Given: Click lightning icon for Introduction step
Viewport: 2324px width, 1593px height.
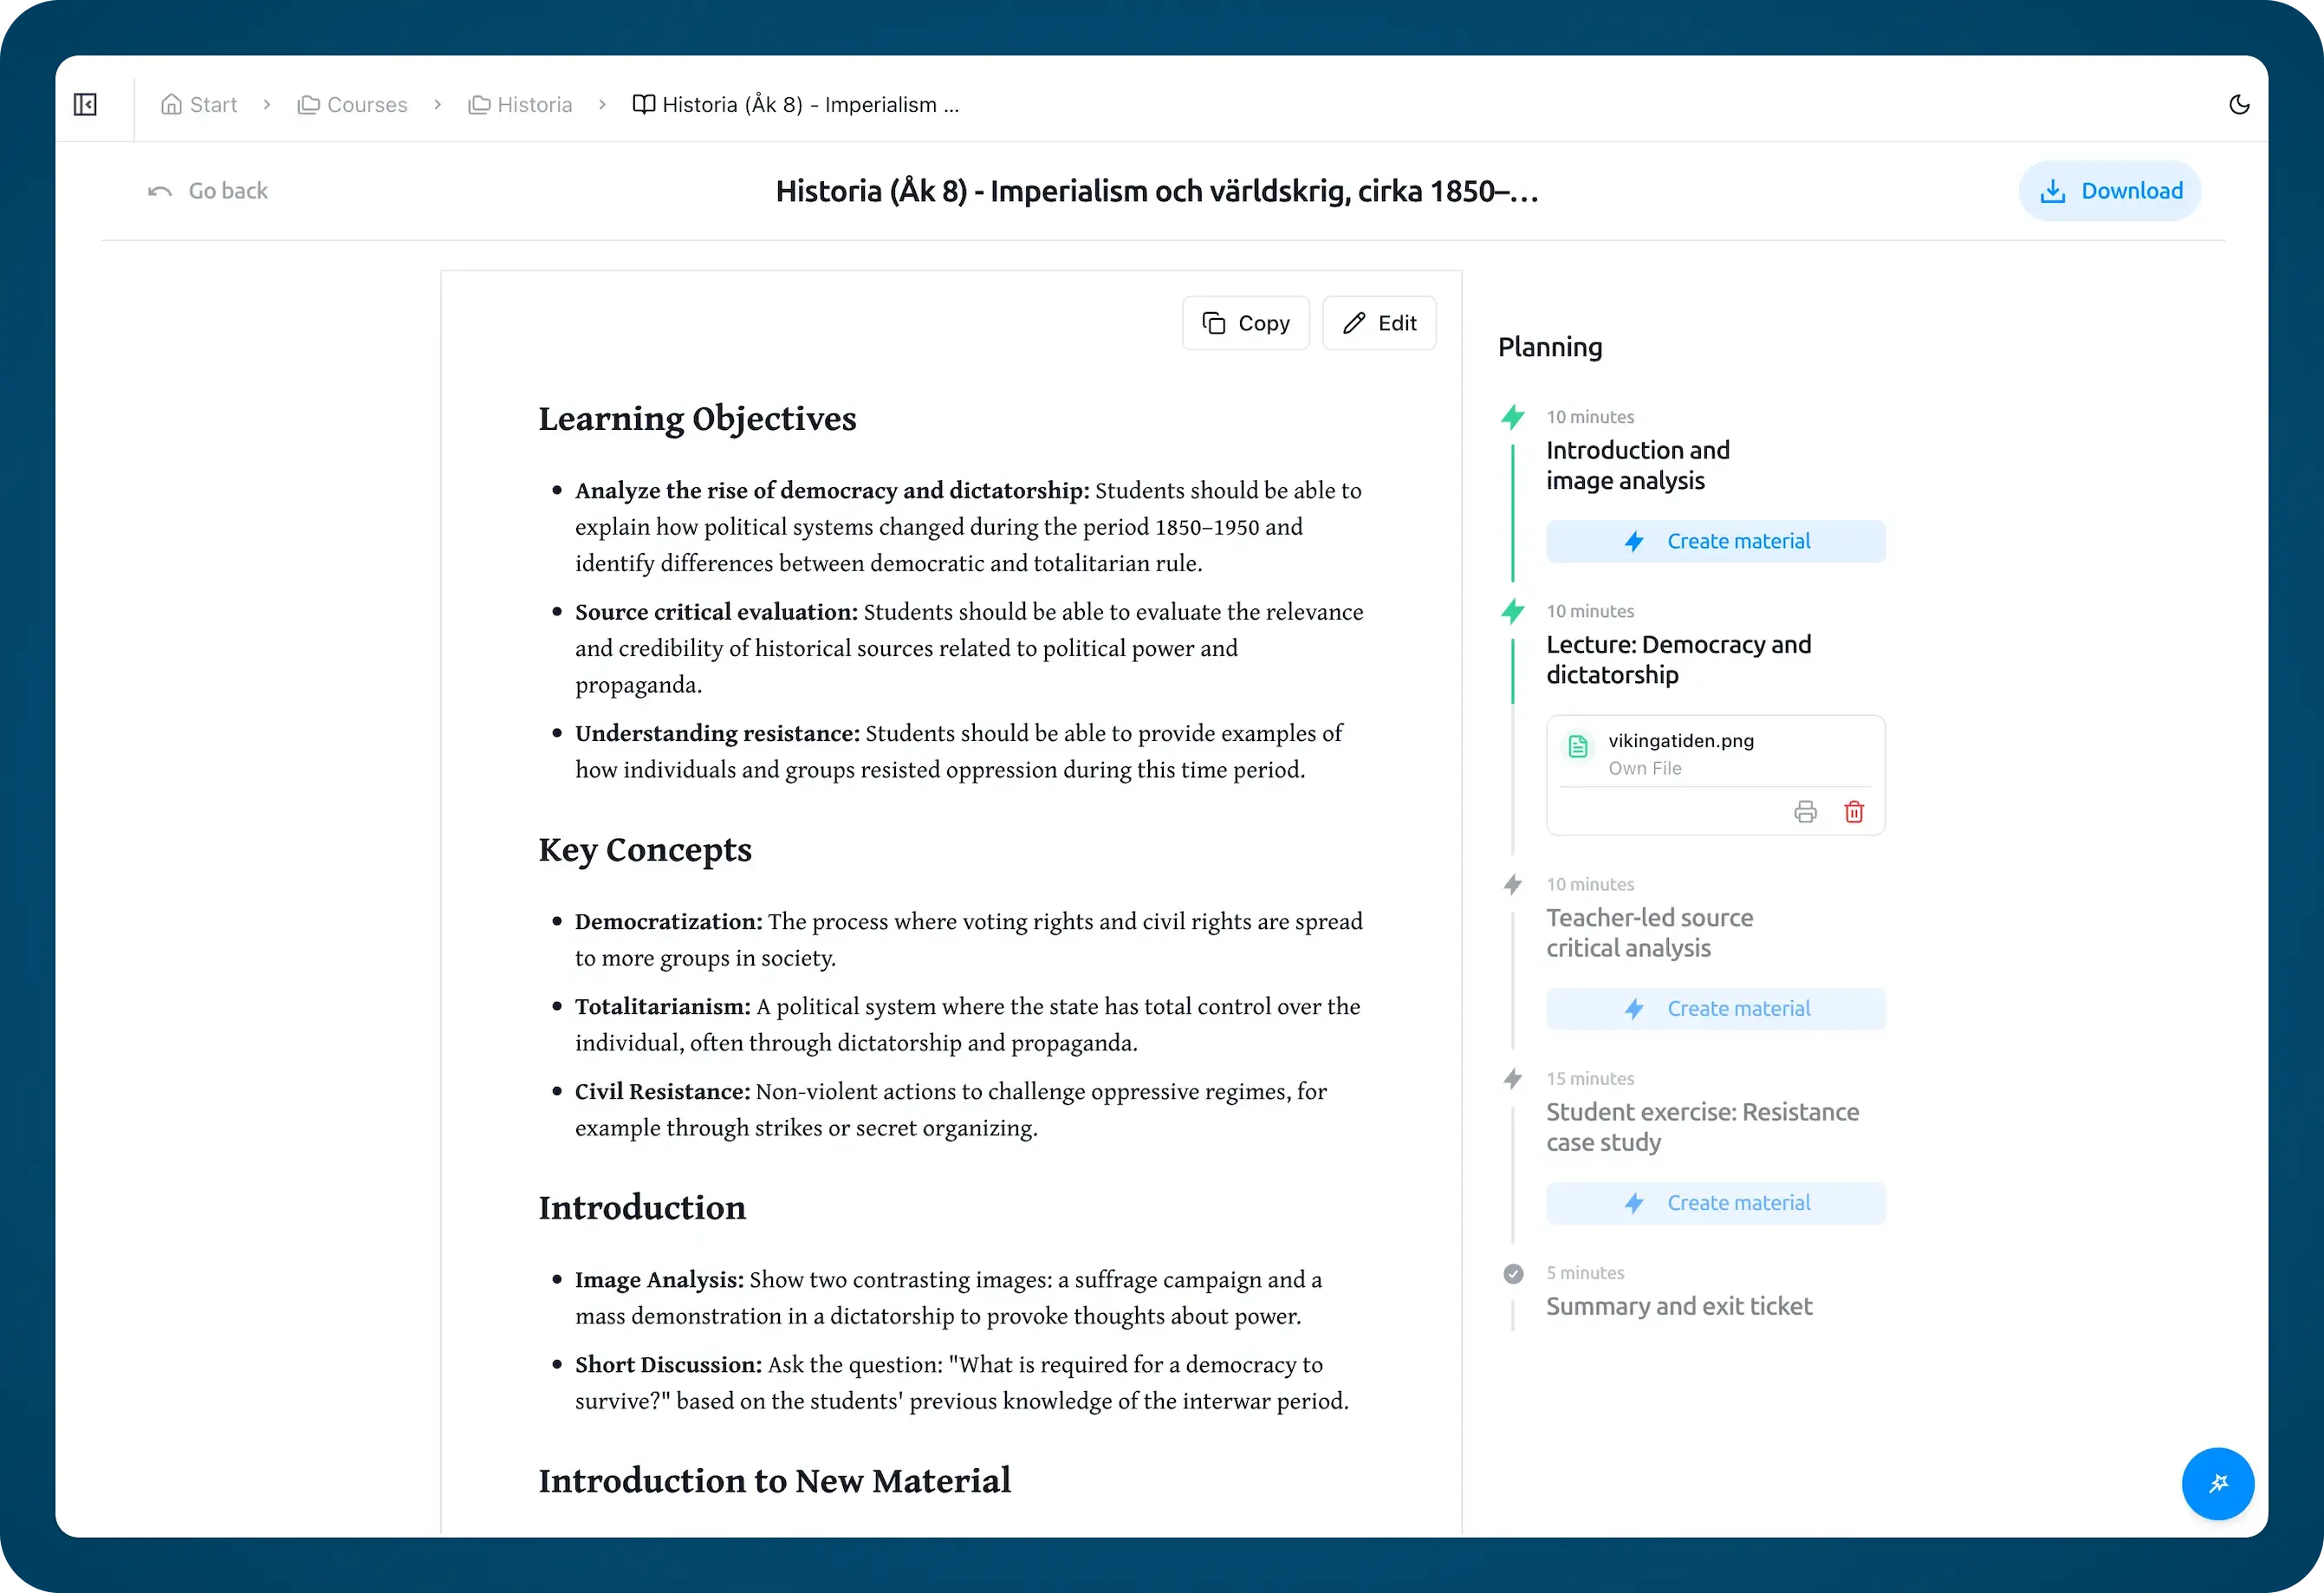Looking at the screenshot, I should click(1513, 417).
